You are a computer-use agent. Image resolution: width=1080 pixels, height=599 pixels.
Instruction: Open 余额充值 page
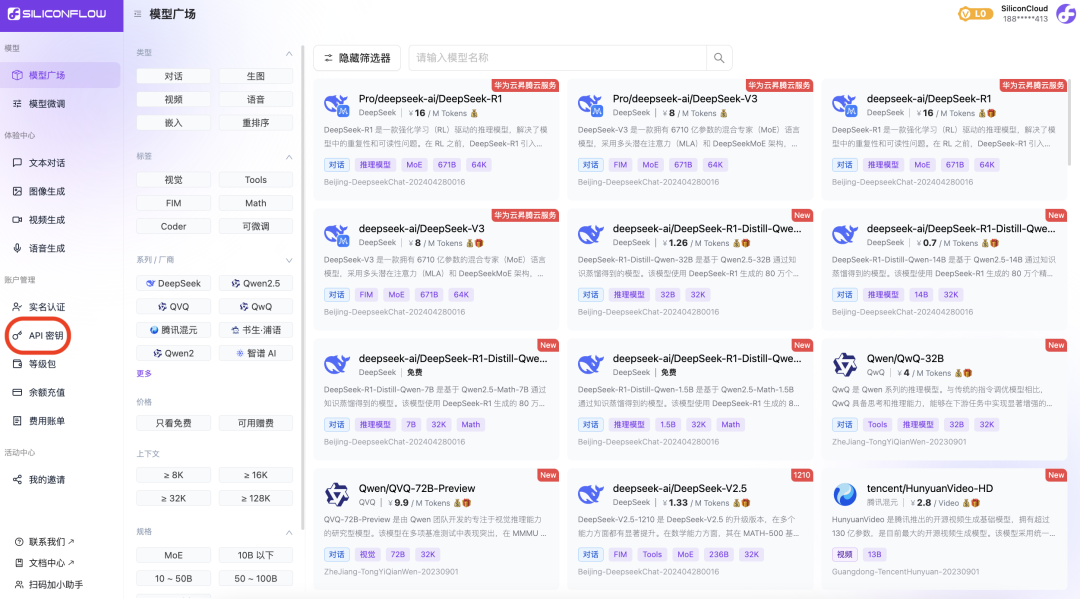61,392
